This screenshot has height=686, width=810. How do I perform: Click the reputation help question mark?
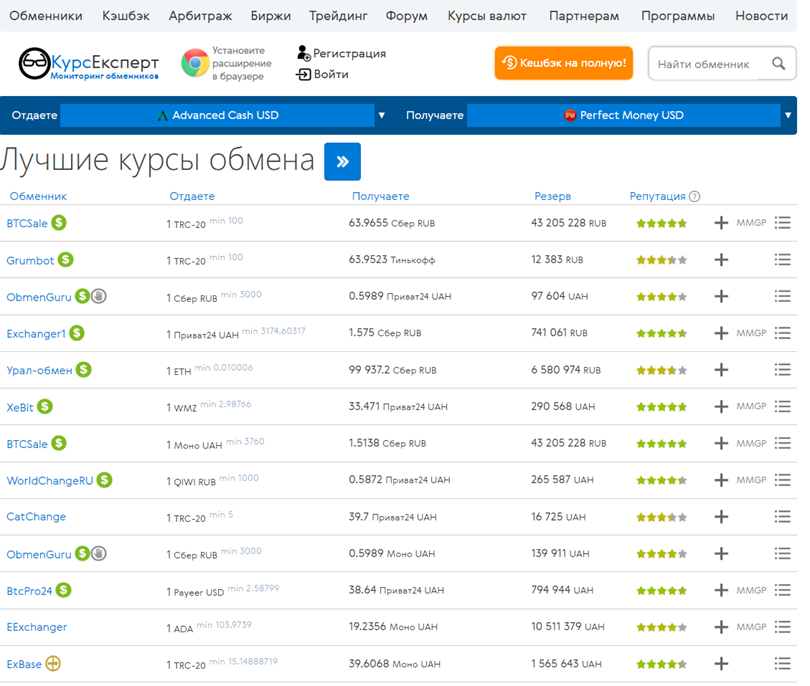pos(695,196)
